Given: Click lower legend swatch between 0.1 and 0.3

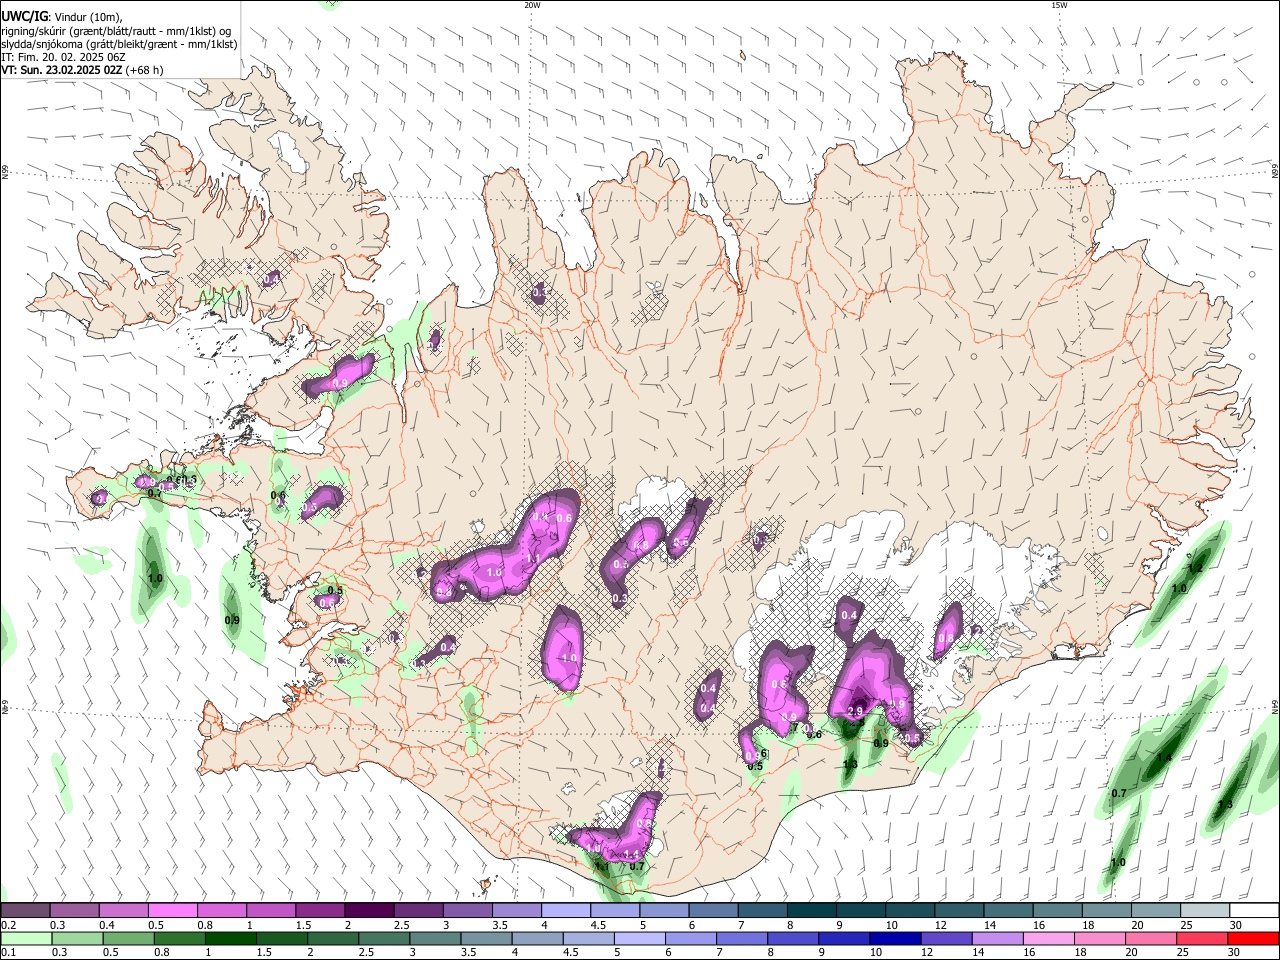Looking at the screenshot, I should (26, 938).
